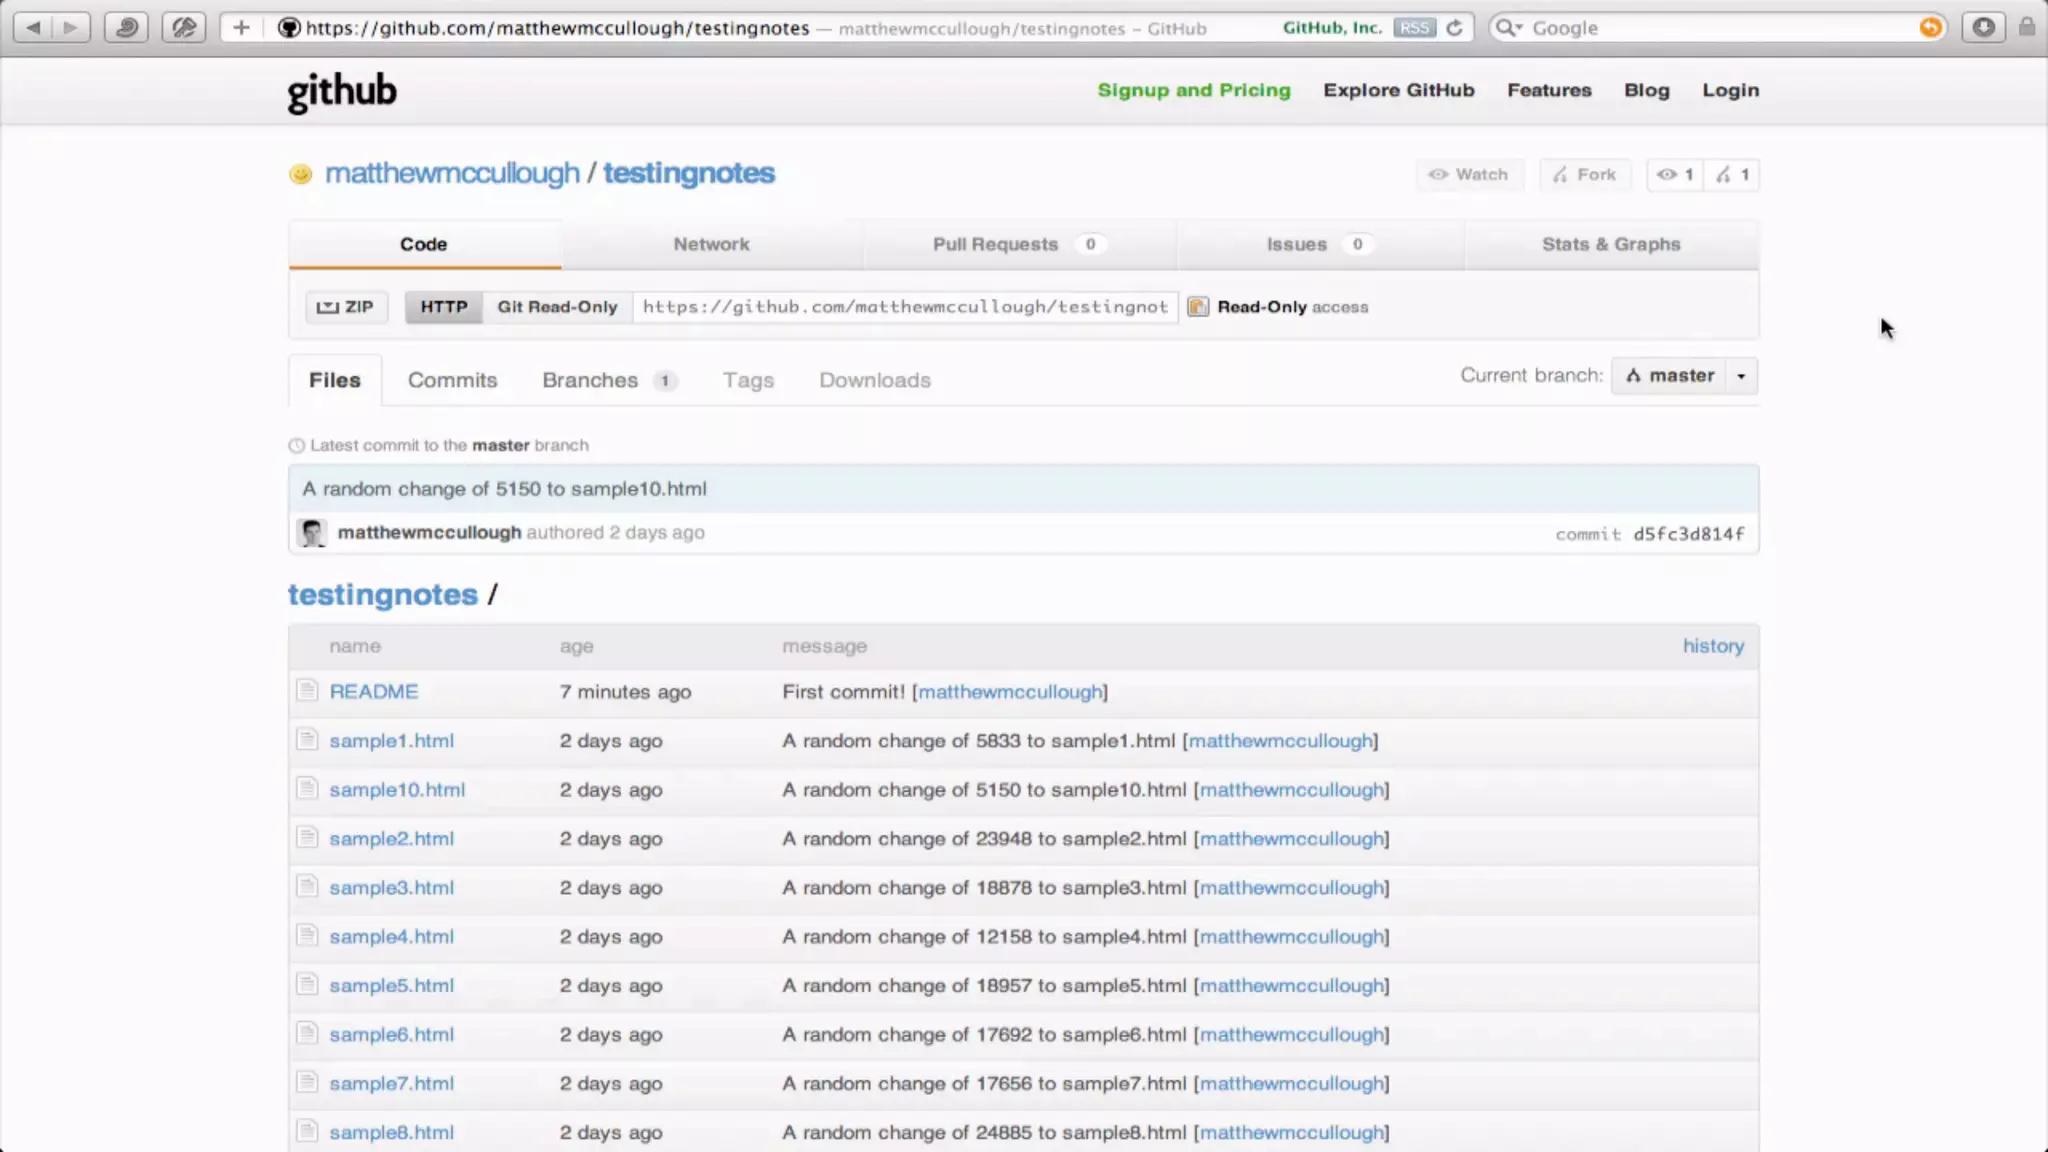Open the sample10.html file link
This screenshot has width=2048, height=1152.
point(397,790)
